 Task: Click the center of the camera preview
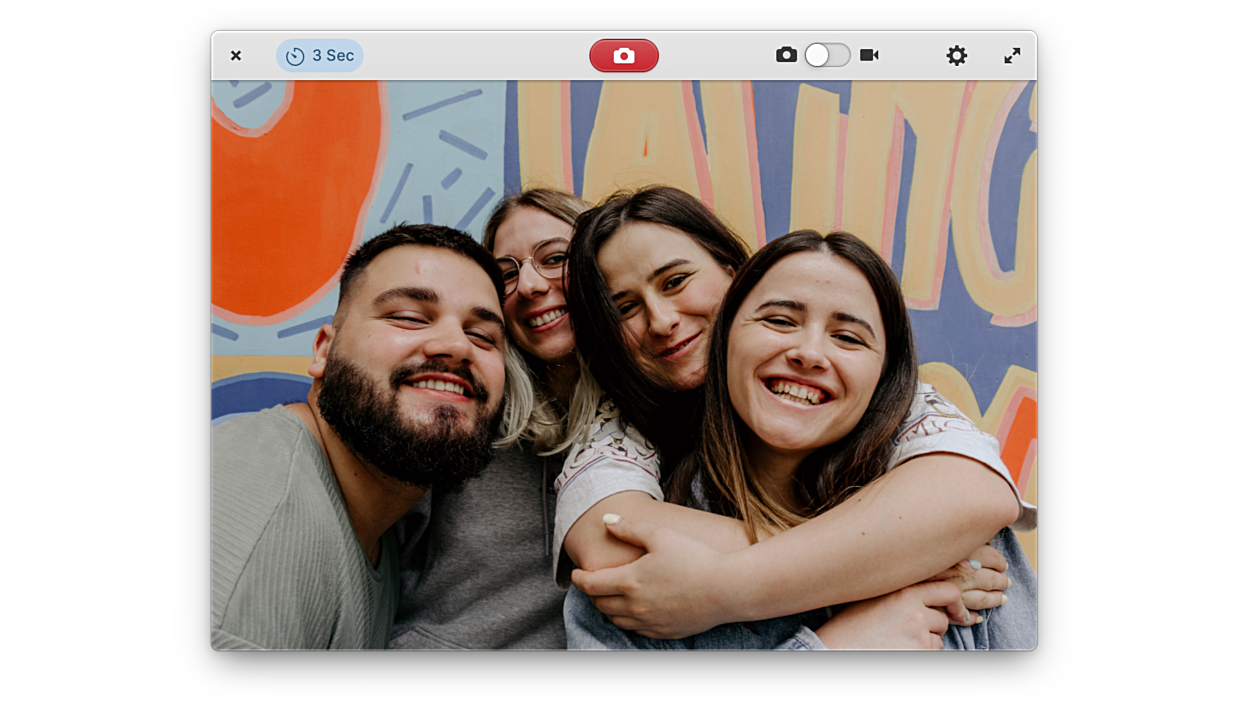624,365
